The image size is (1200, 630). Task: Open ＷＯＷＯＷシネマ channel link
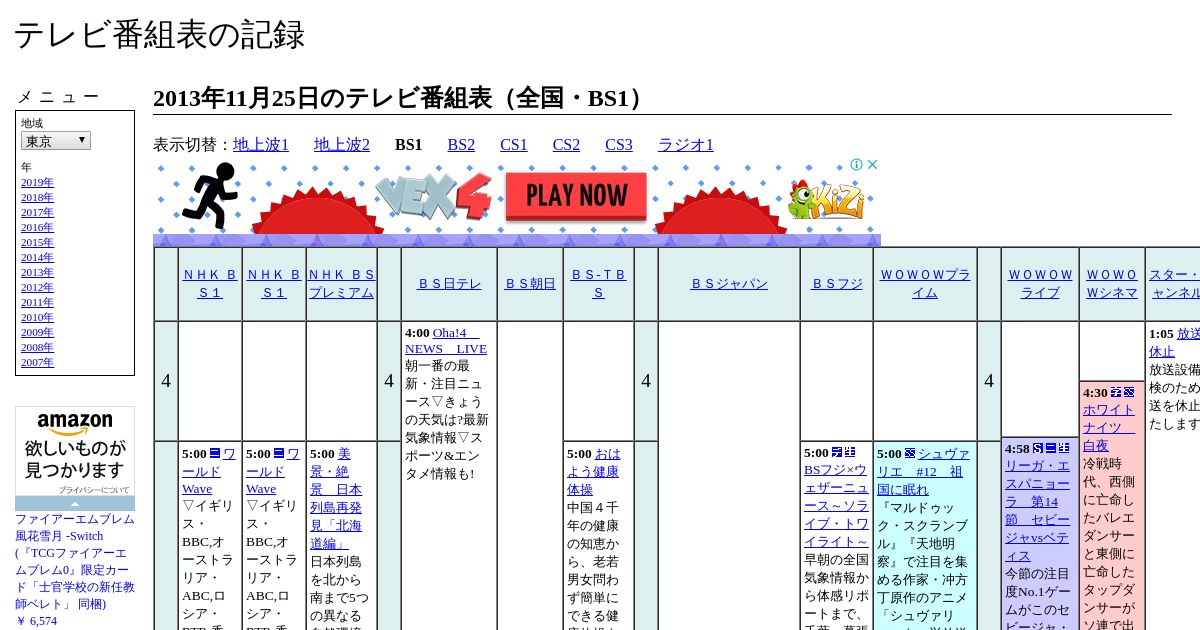click(x=1112, y=283)
